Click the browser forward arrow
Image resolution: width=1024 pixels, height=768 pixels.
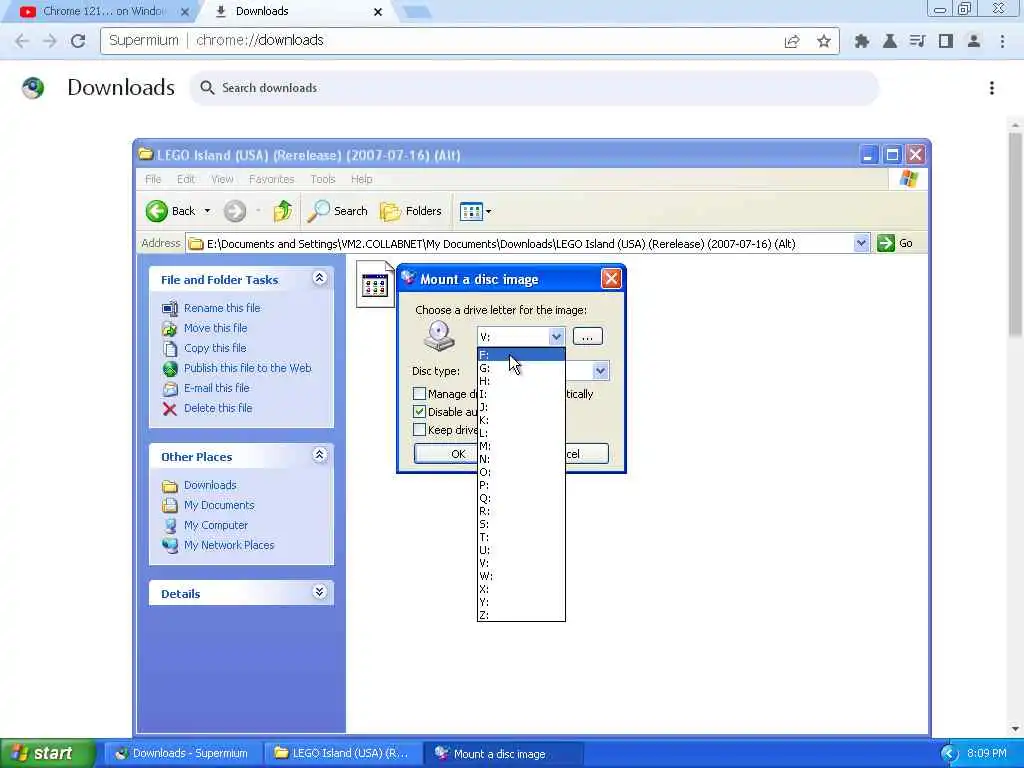click(50, 40)
